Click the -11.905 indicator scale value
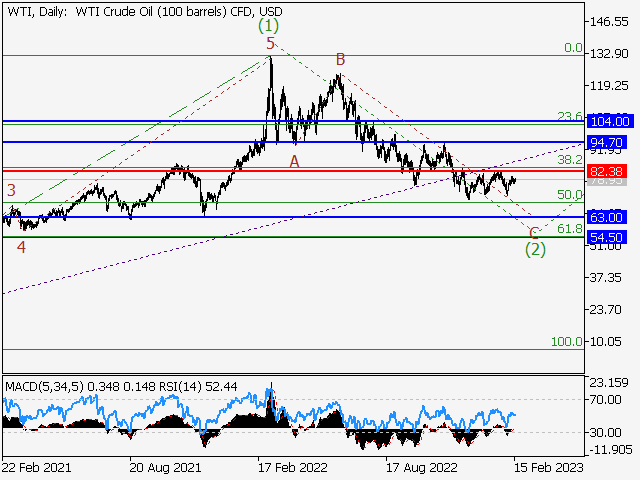The height and width of the screenshot is (480, 640). click(611, 450)
